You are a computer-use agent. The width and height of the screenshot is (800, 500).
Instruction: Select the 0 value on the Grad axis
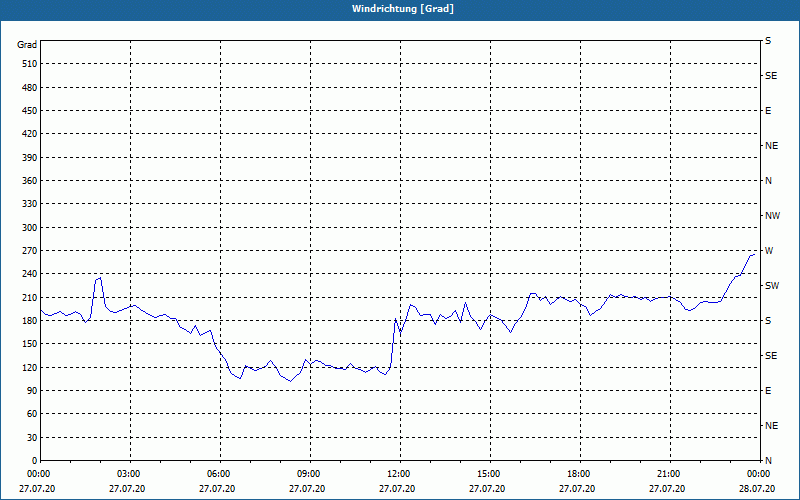(x=35, y=461)
